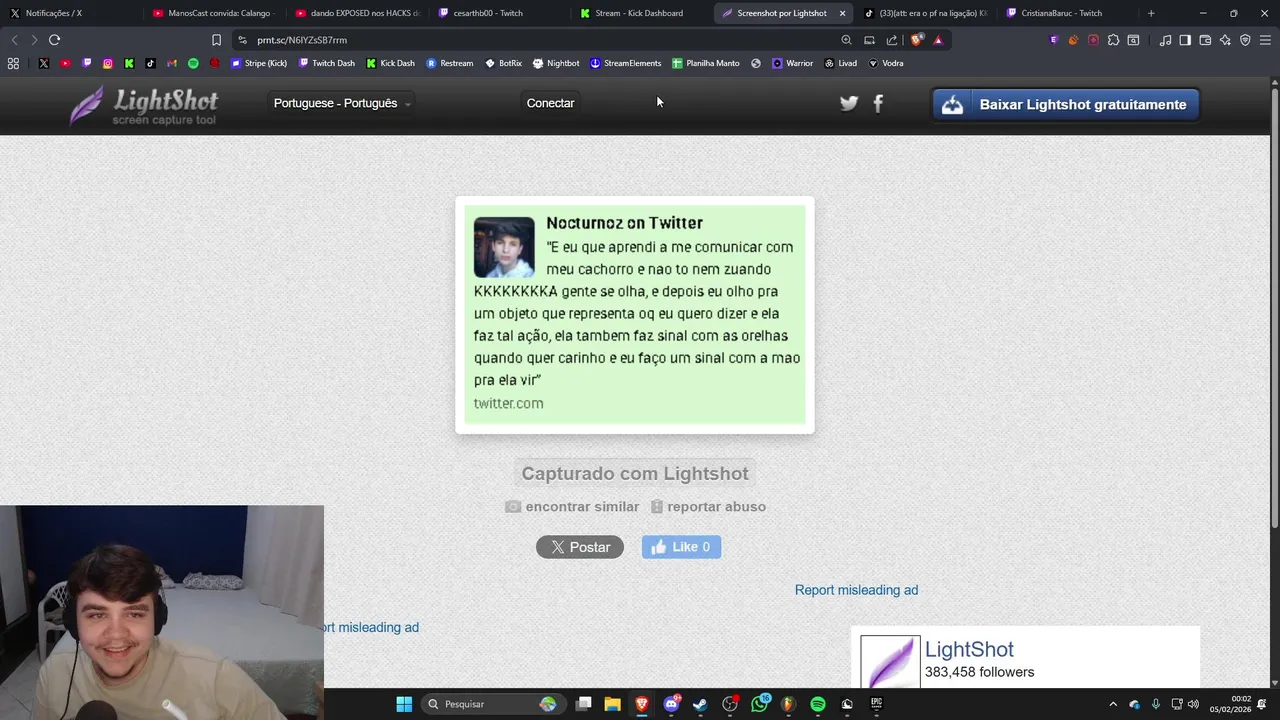Click Report misleading ad above the LightShot followers box
Image resolution: width=1280 pixels, height=720 pixels.
tap(856, 590)
